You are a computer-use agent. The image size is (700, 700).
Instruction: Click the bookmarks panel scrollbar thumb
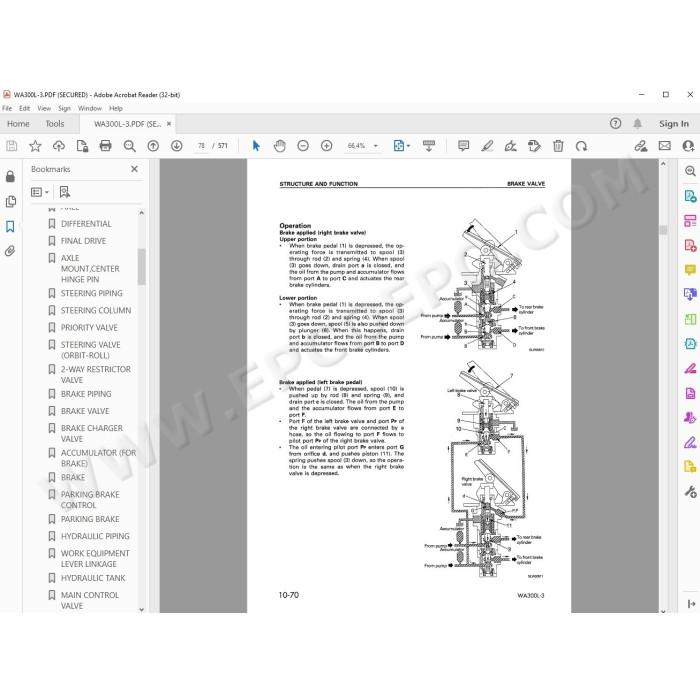coord(142,266)
